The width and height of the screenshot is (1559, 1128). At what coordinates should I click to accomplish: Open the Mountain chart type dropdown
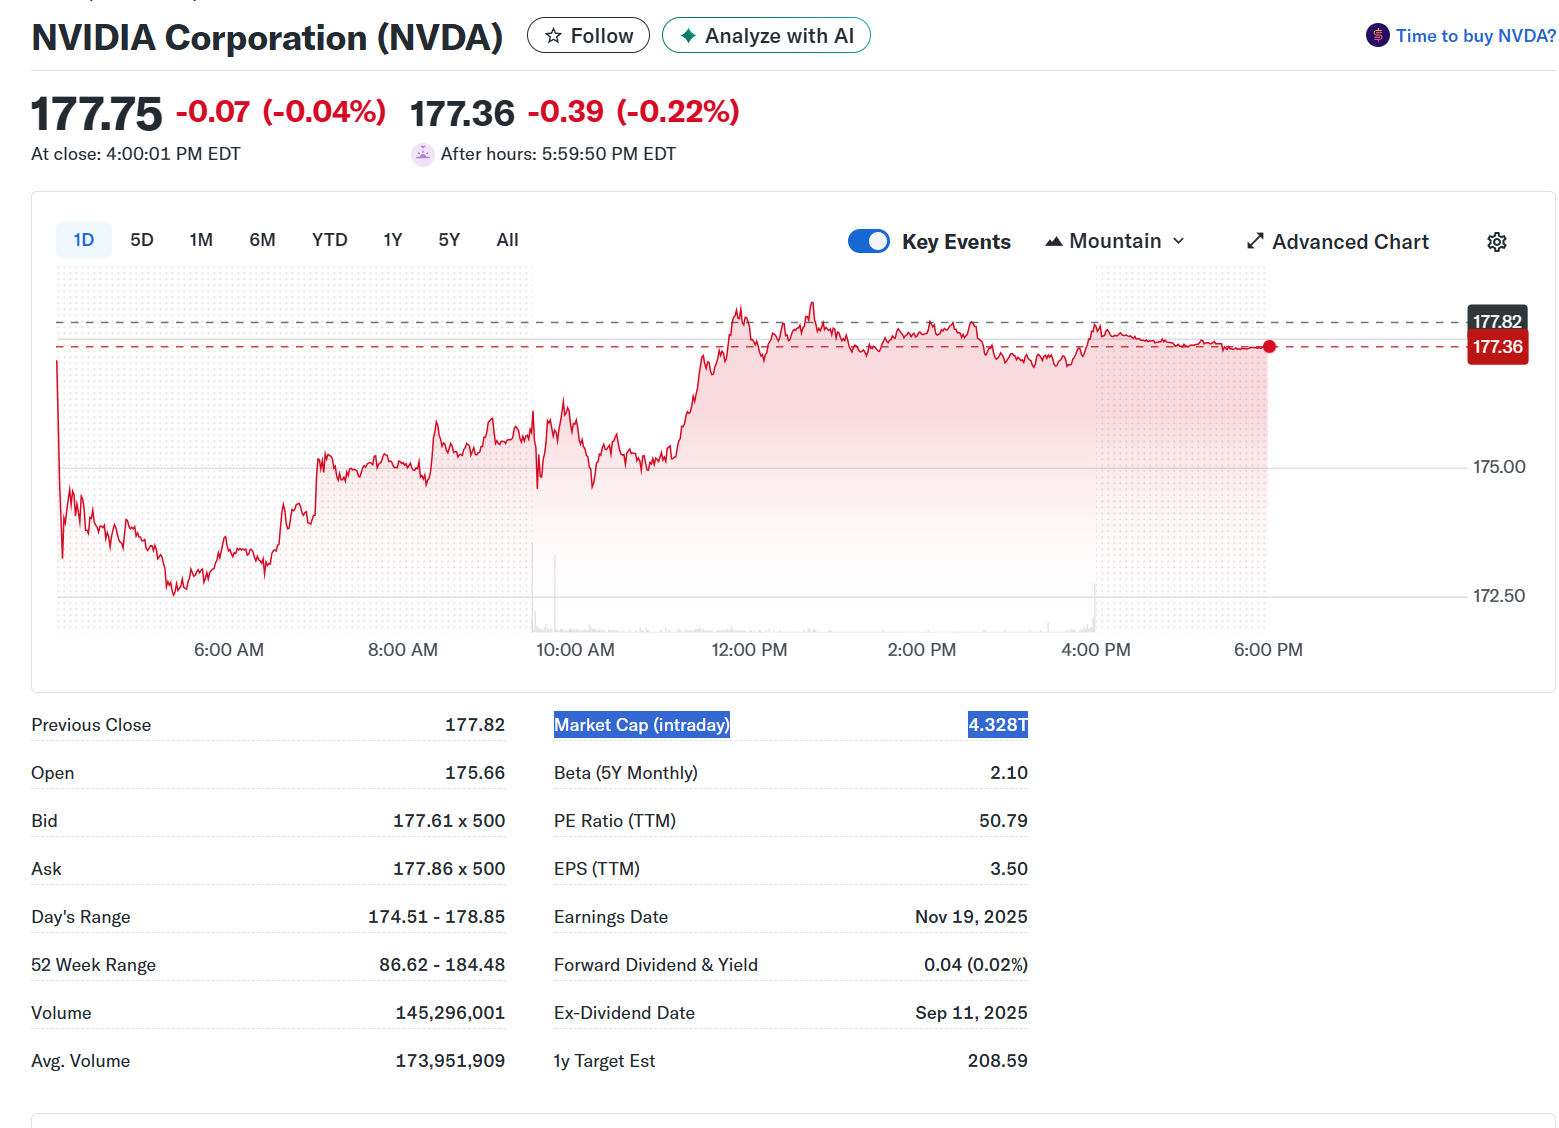click(x=1115, y=241)
